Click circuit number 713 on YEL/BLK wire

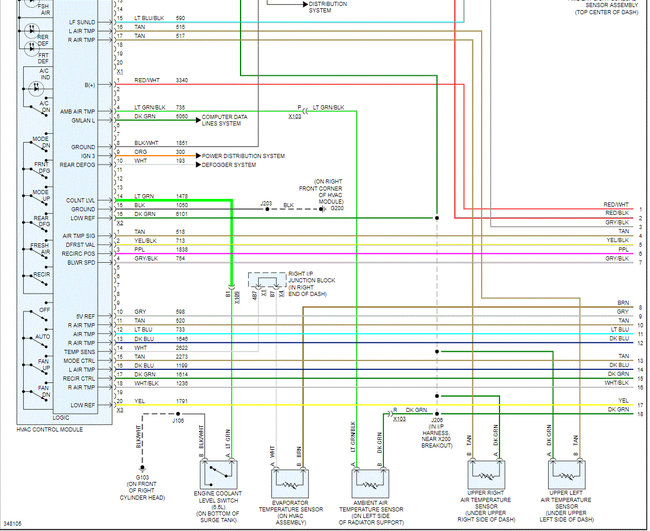tap(180, 241)
